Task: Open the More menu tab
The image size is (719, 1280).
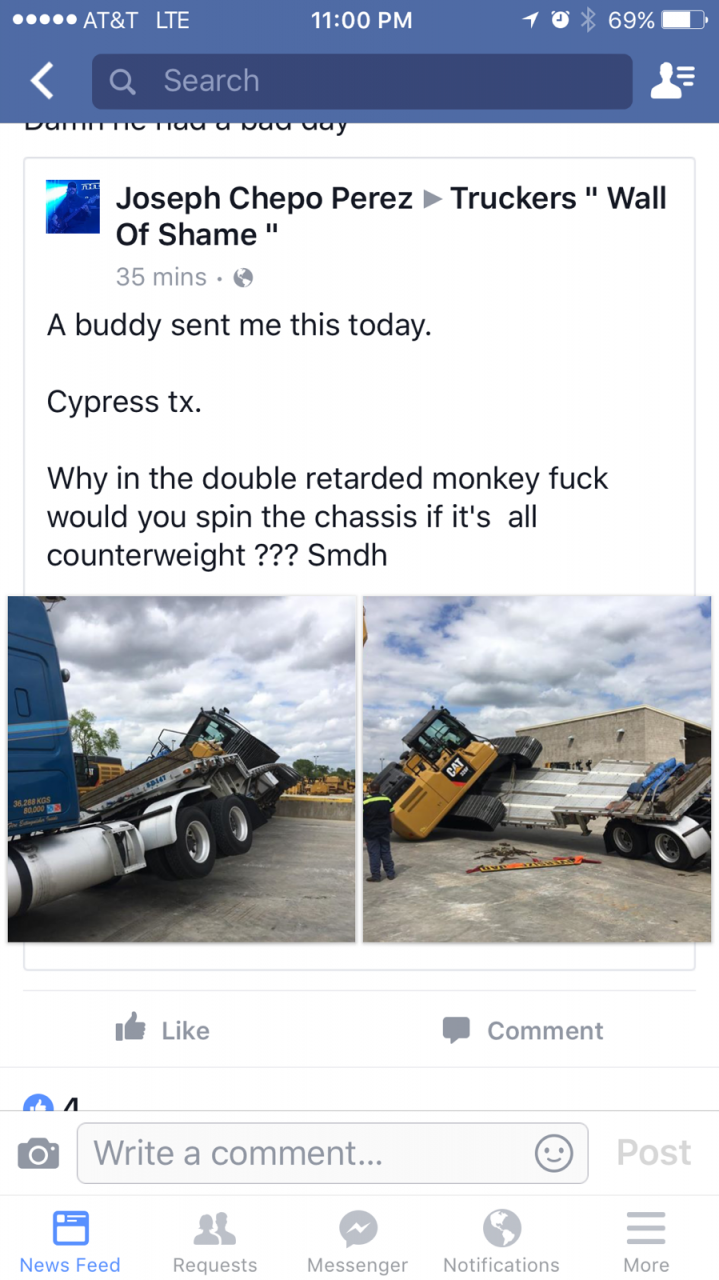Action: [646, 1241]
